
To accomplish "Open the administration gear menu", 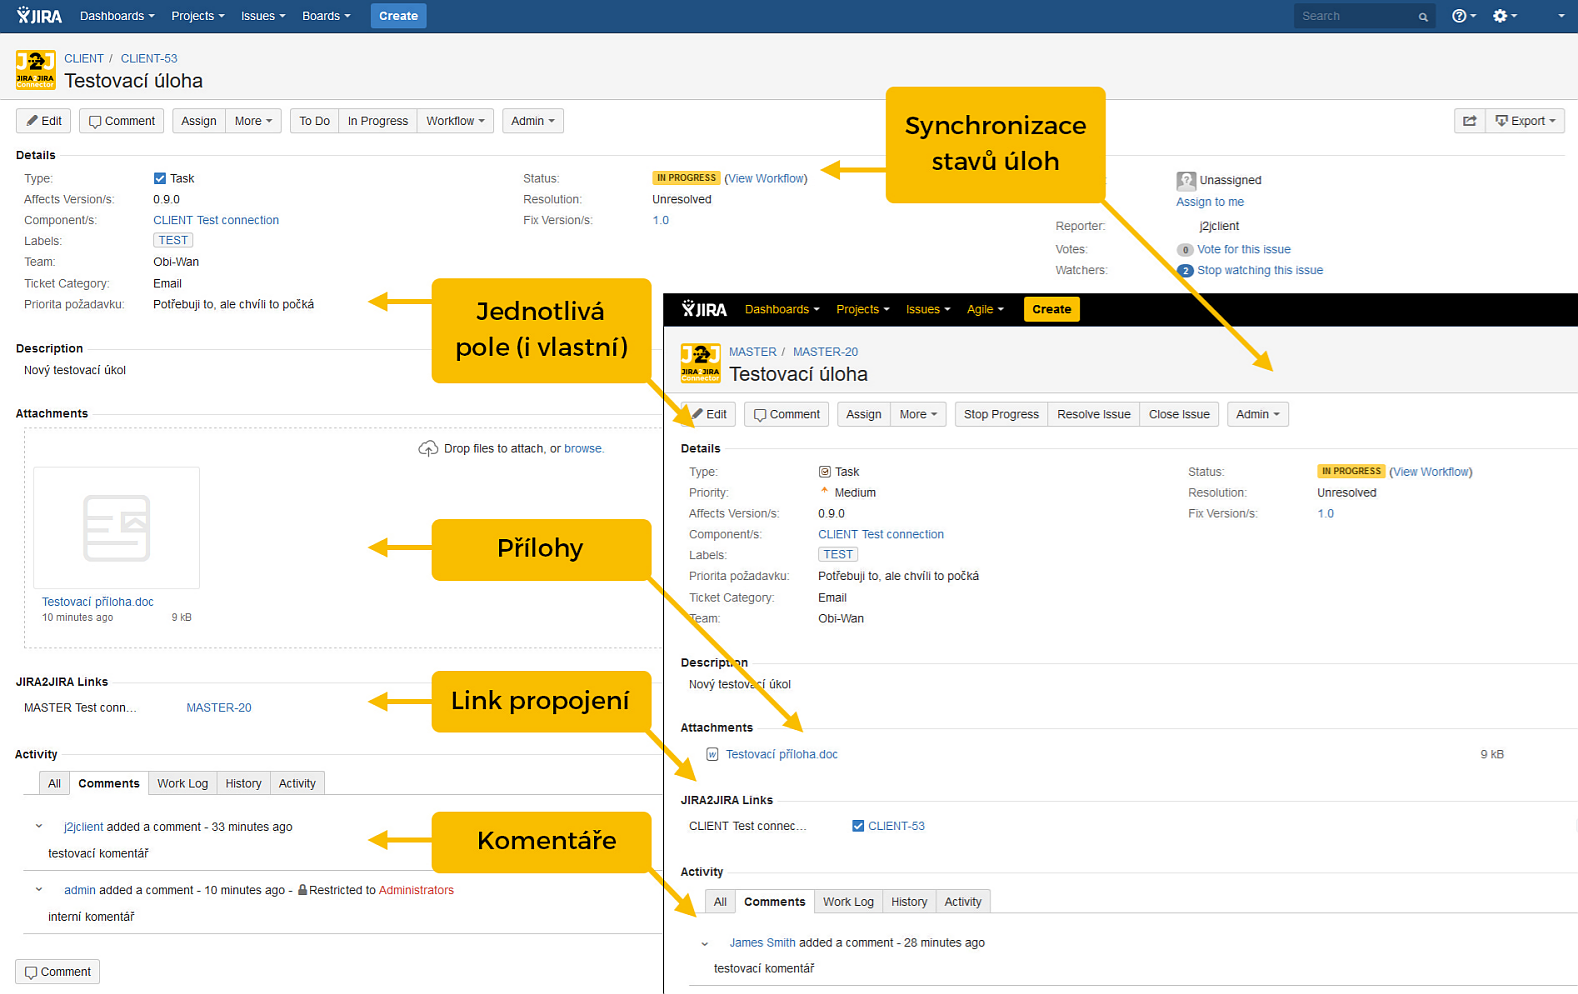I will pos(1505,16).
